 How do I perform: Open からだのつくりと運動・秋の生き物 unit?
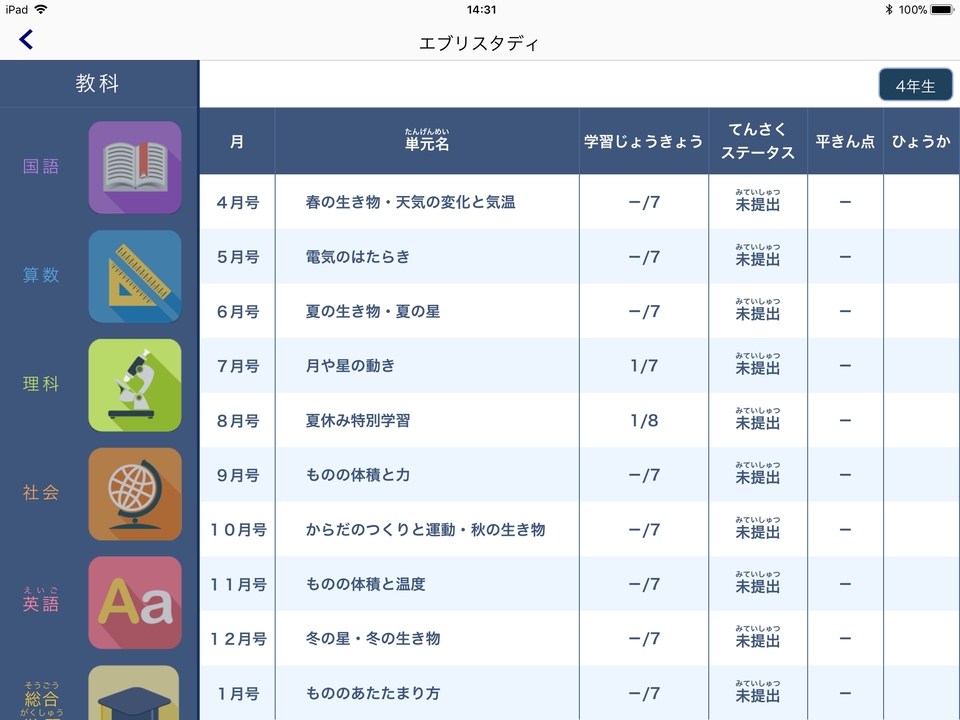tap(425, 530)
